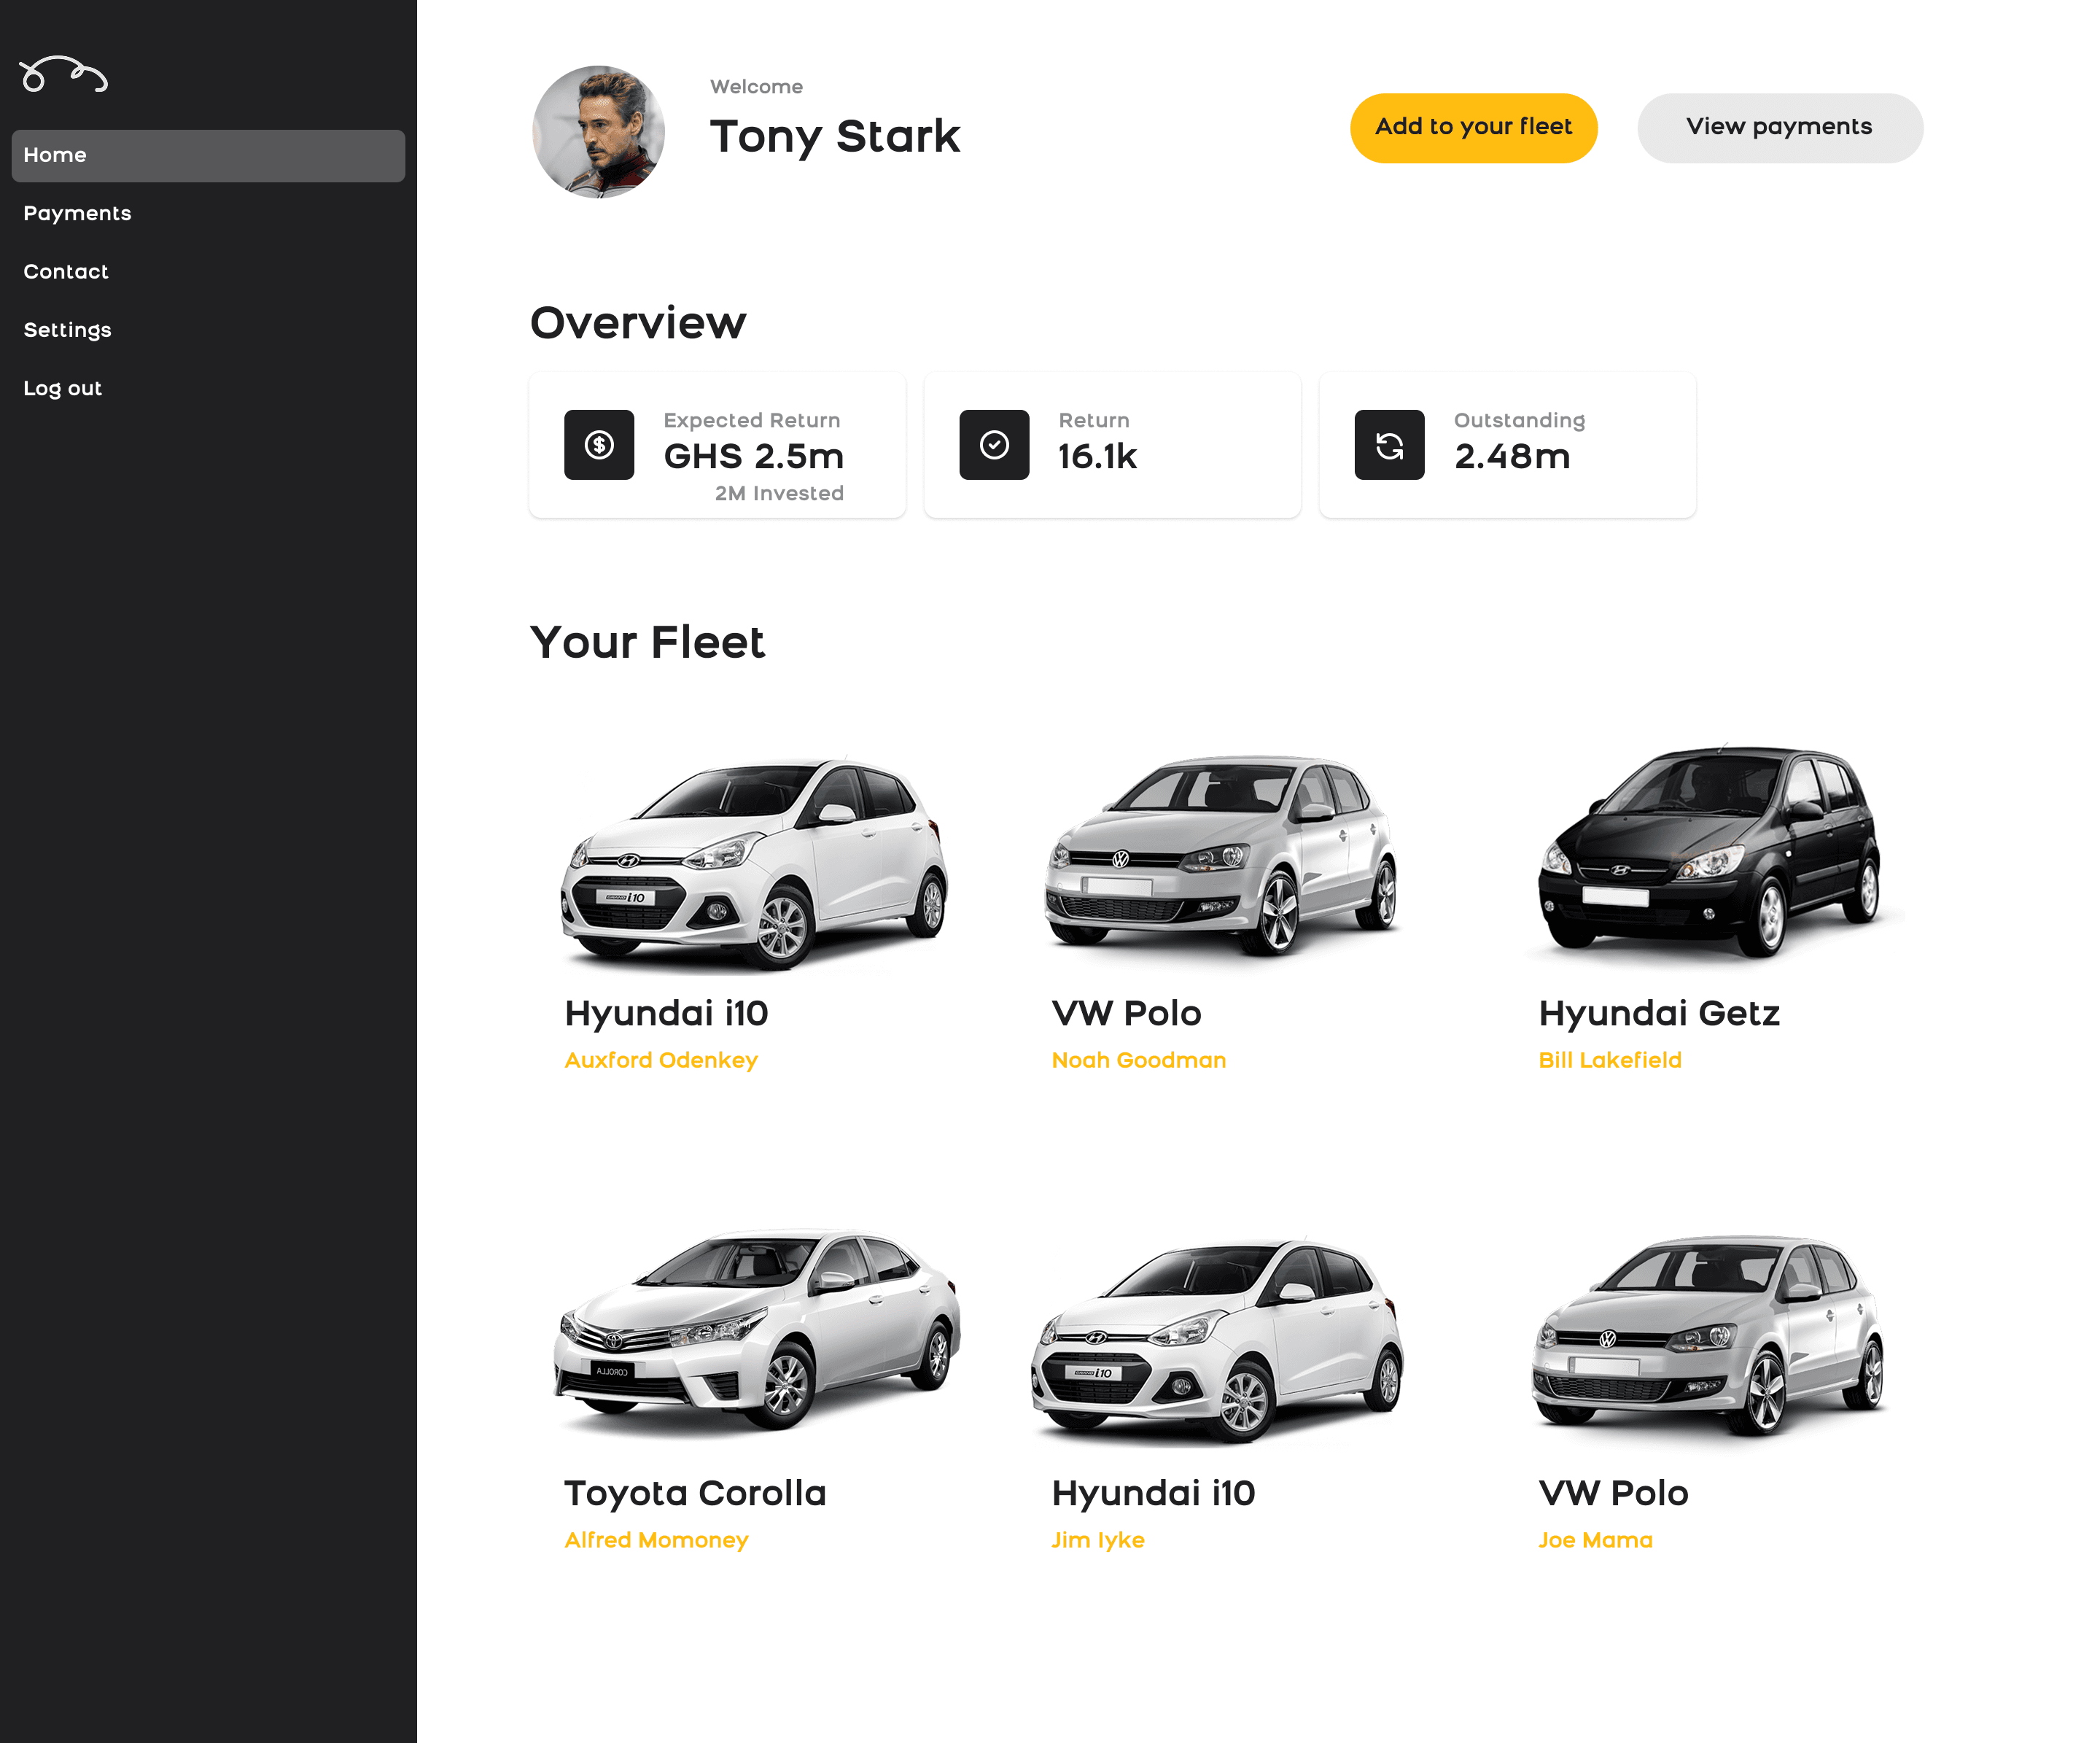
Task: Open the Return 16.1k card
Action: click(x=1112, y=445)
